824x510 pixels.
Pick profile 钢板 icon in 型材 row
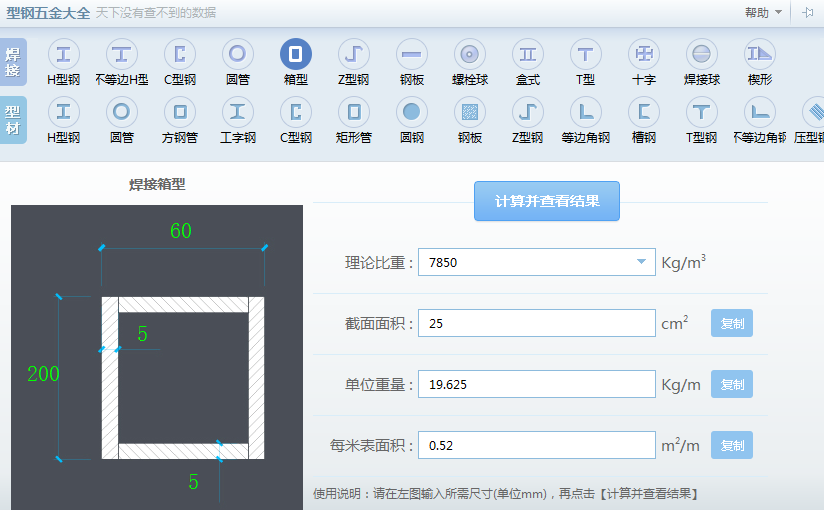(470, 112)
